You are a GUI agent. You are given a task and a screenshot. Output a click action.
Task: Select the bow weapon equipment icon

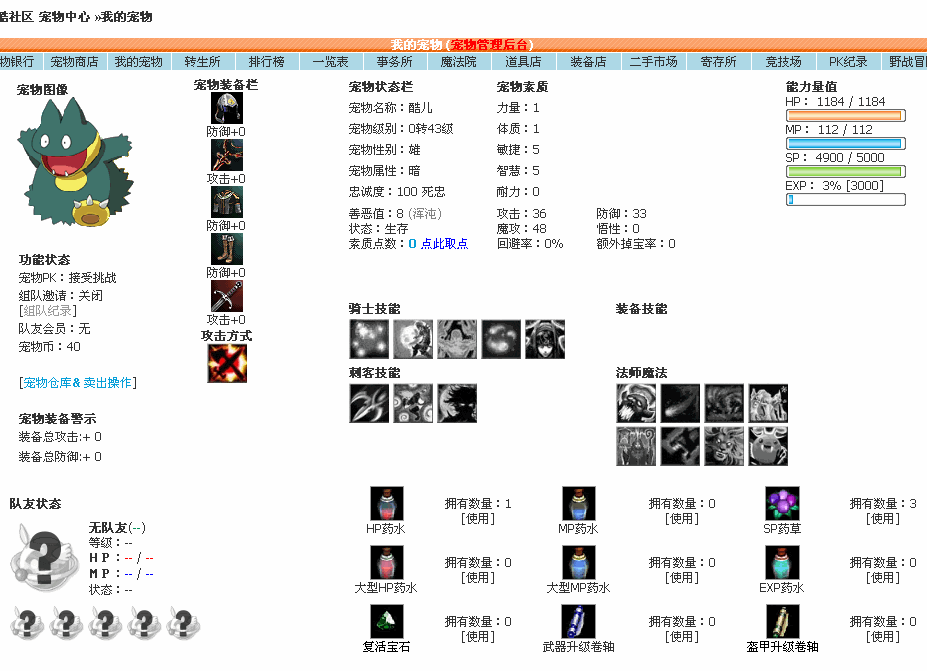coord(227,155)
